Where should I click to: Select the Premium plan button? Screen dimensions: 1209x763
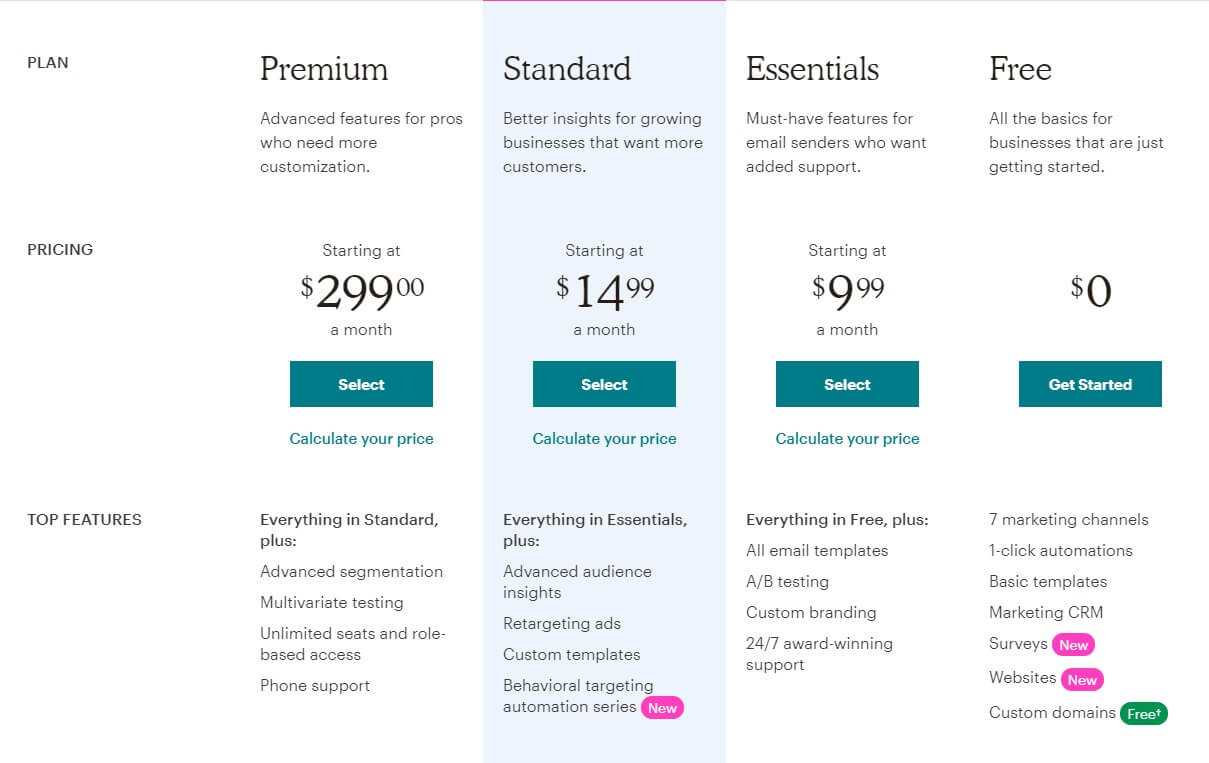tap(361, 384)
